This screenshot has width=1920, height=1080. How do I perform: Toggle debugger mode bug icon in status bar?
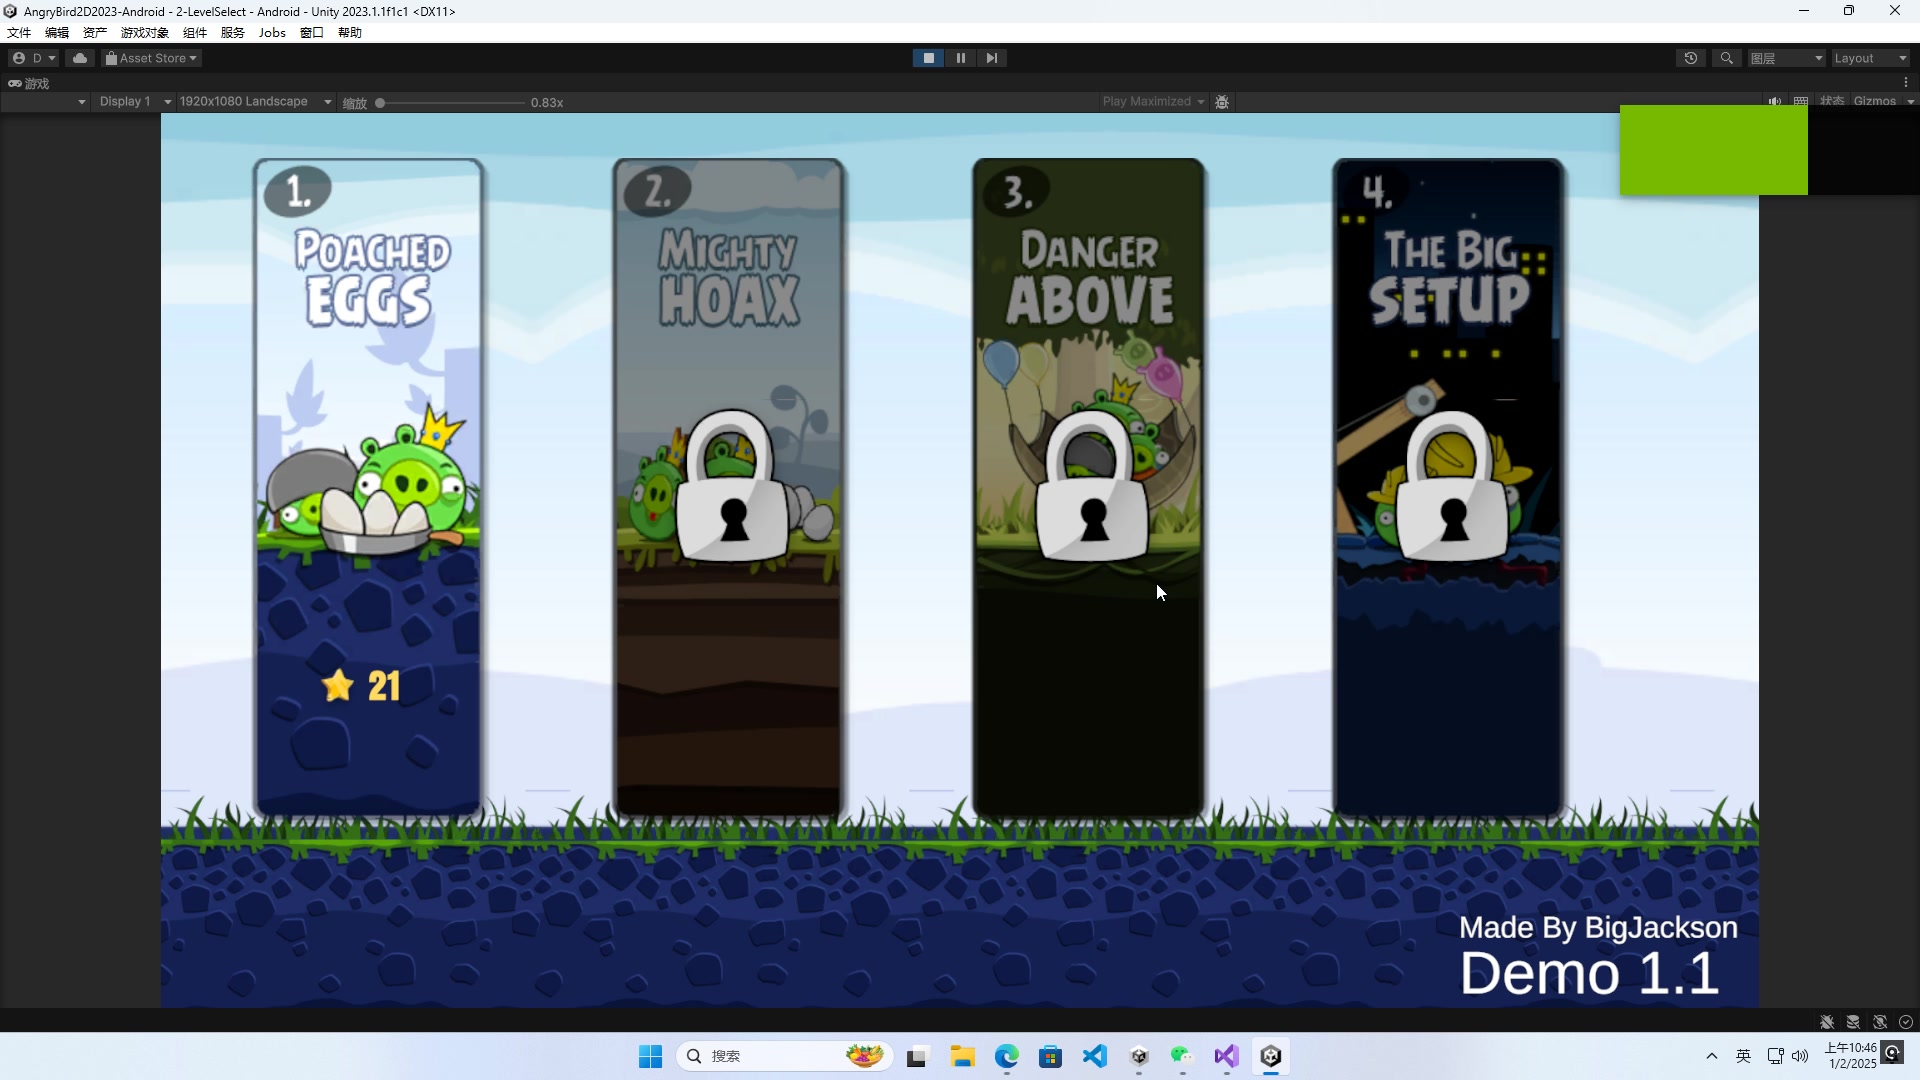[1827, 1022]
